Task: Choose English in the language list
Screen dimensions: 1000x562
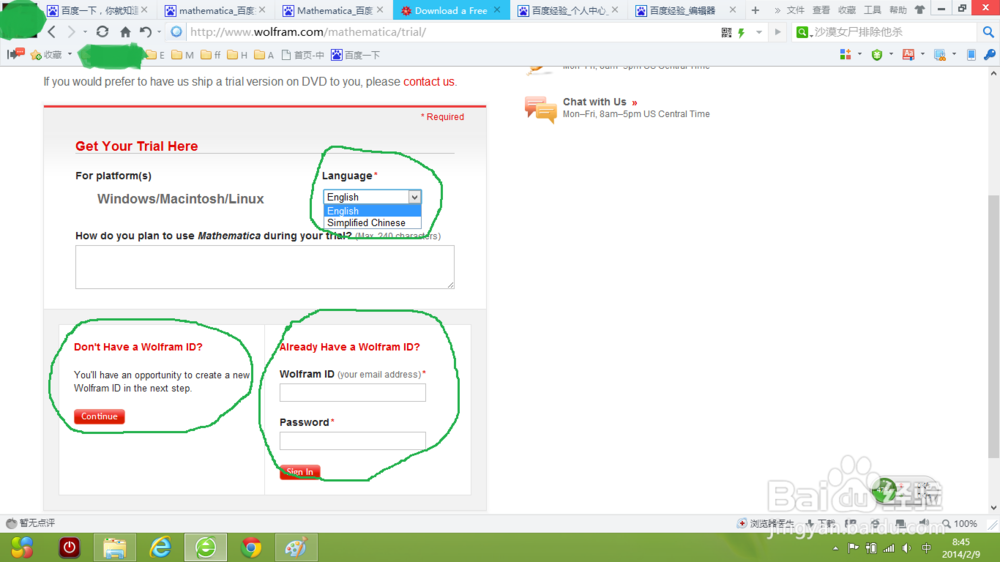Action: [x=372, y=211]
